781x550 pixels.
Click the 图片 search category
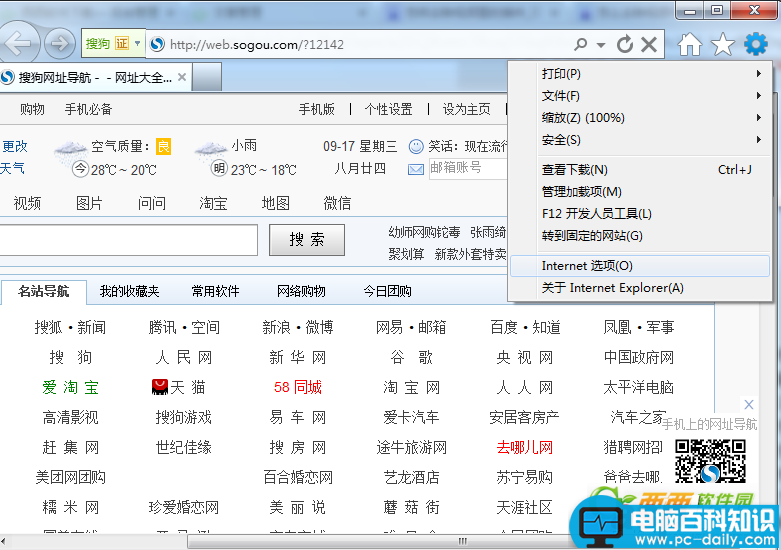[89, 203]
